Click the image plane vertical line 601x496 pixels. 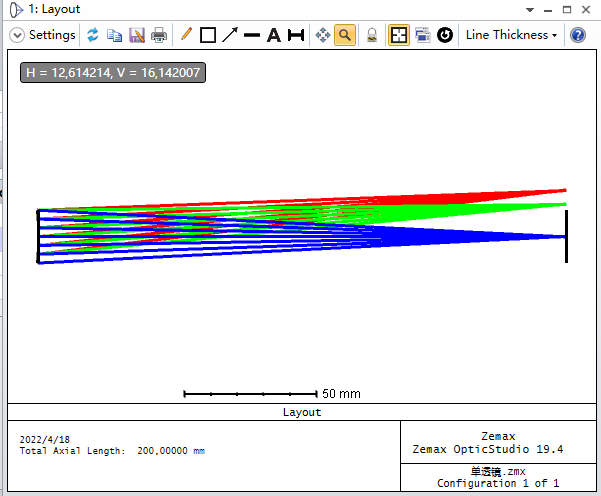[566, 236]
